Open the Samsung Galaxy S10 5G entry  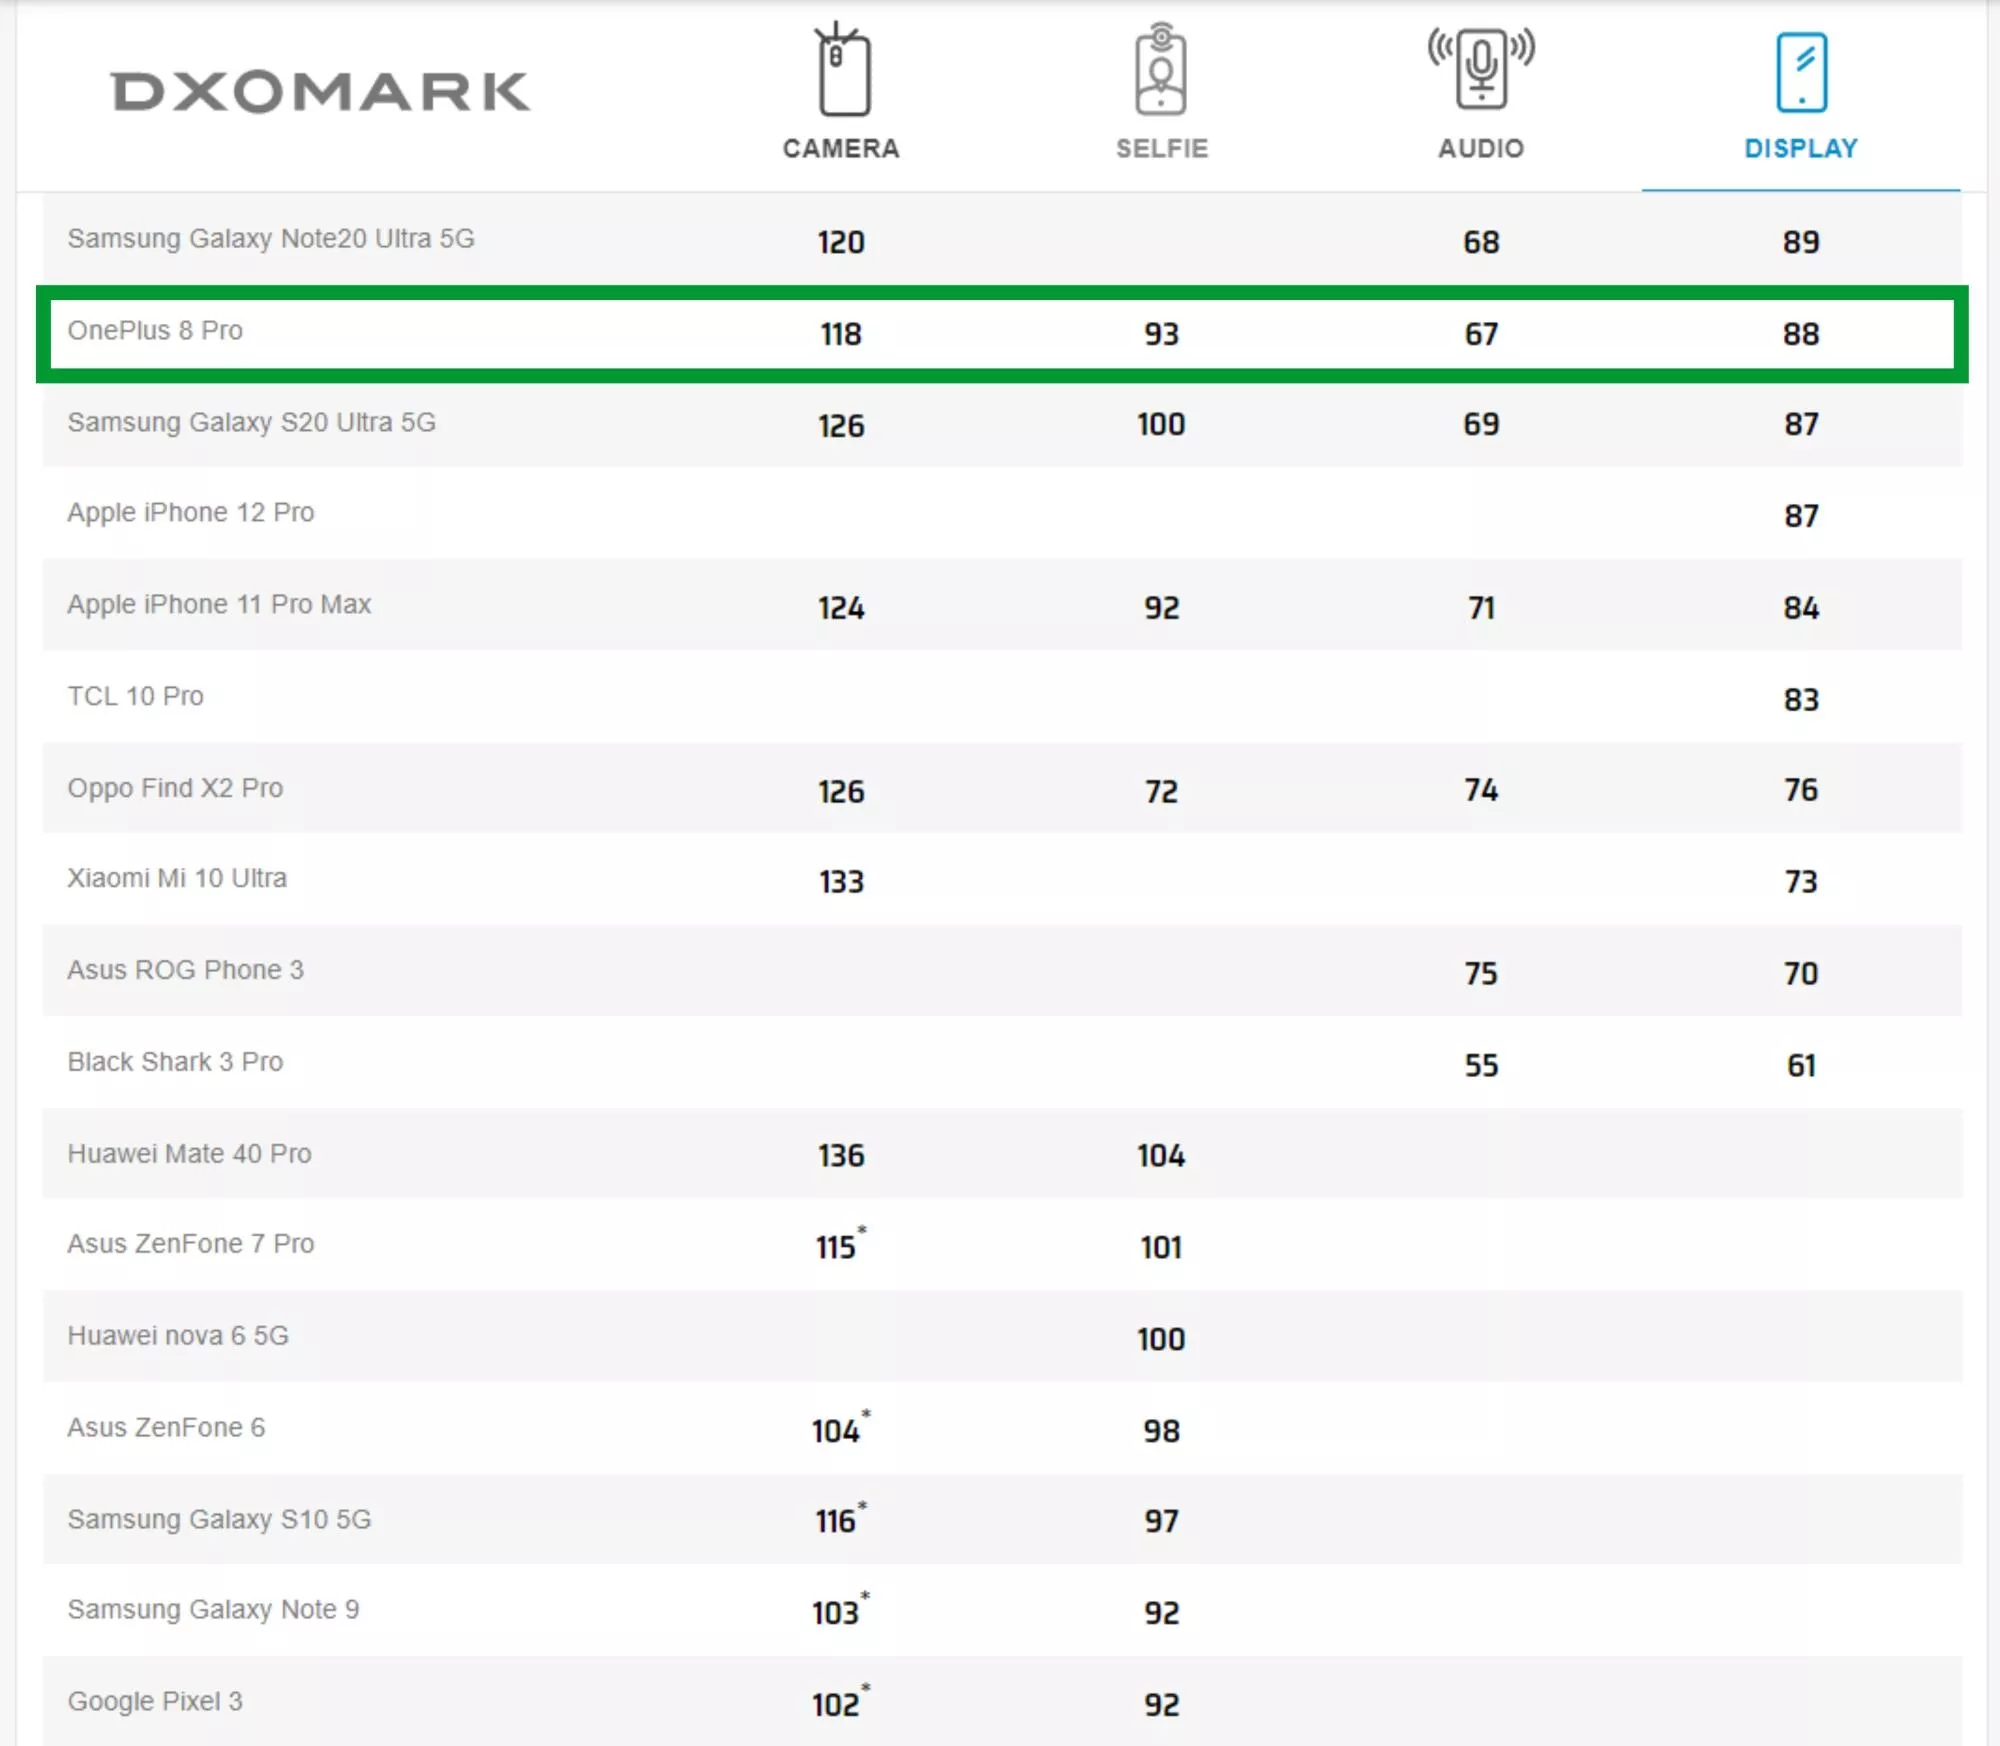pos(219,1520)
